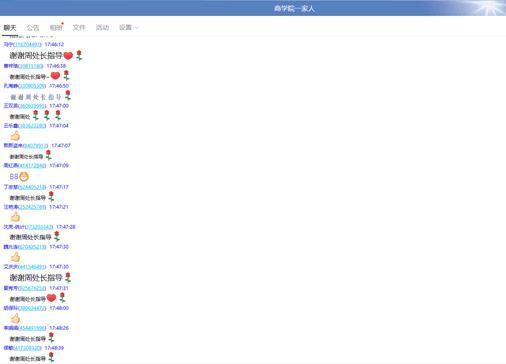Click the red heart emoji in the 17:46:12 message
This screenshot has width=506, height=364.
pos(68,56)
